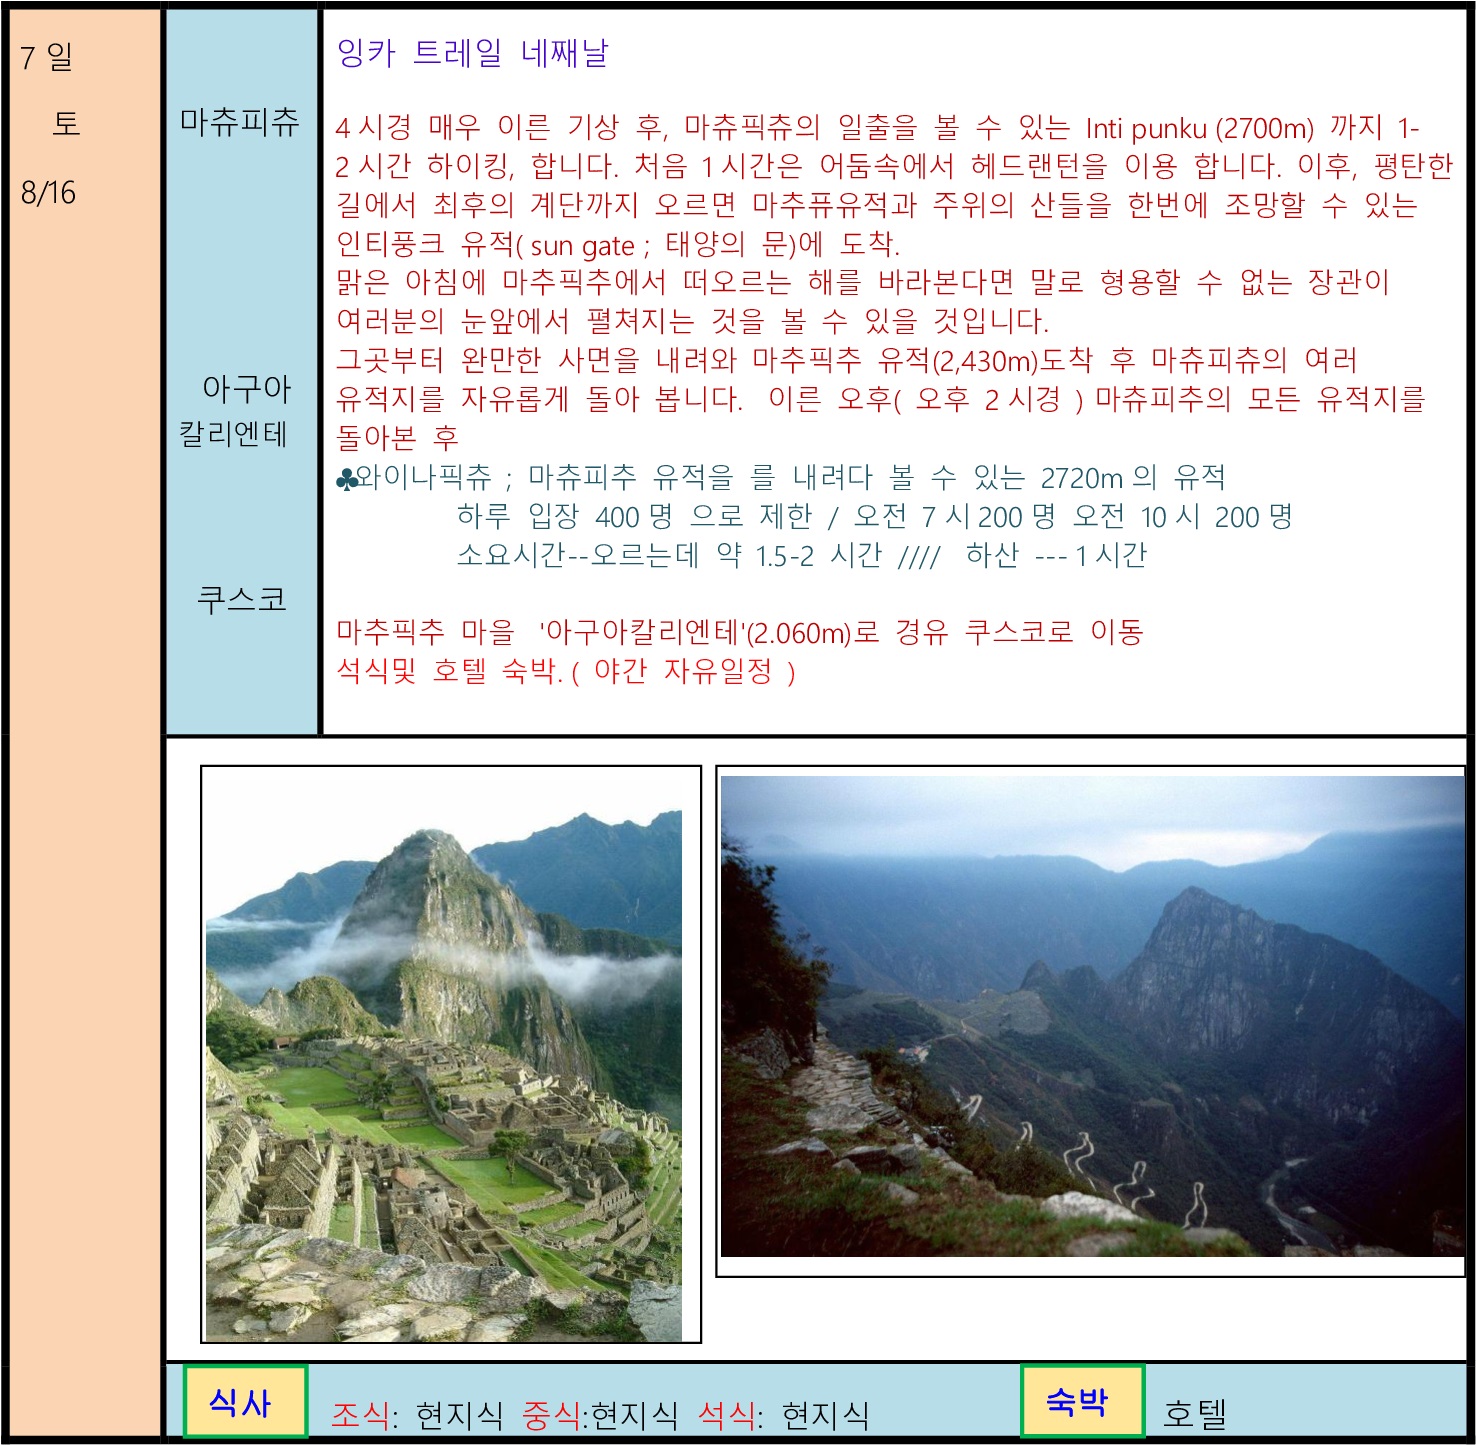Select the day label '7 일'

pos(46,57)
